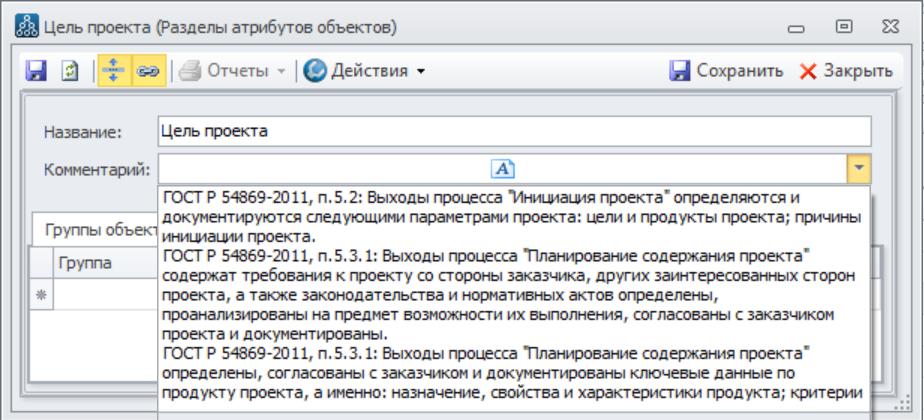Click the new row asterisk marker
The height and width of the screenshot is (420, 924).
41,295
